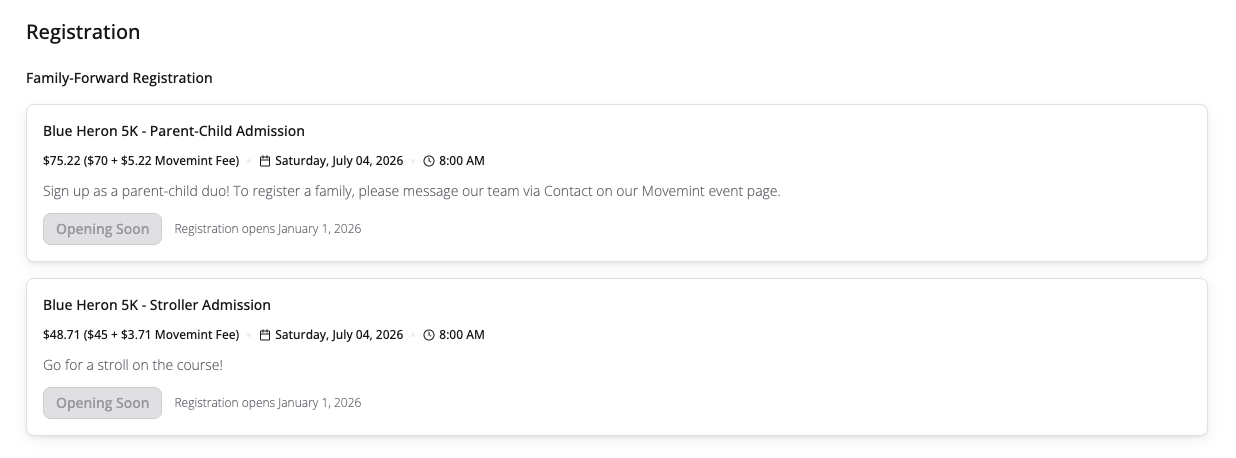Screen dimensions: 1236x458
Task: Click the 8:00 AM time in the Stroller card
Action: click(x=462, y=335)
